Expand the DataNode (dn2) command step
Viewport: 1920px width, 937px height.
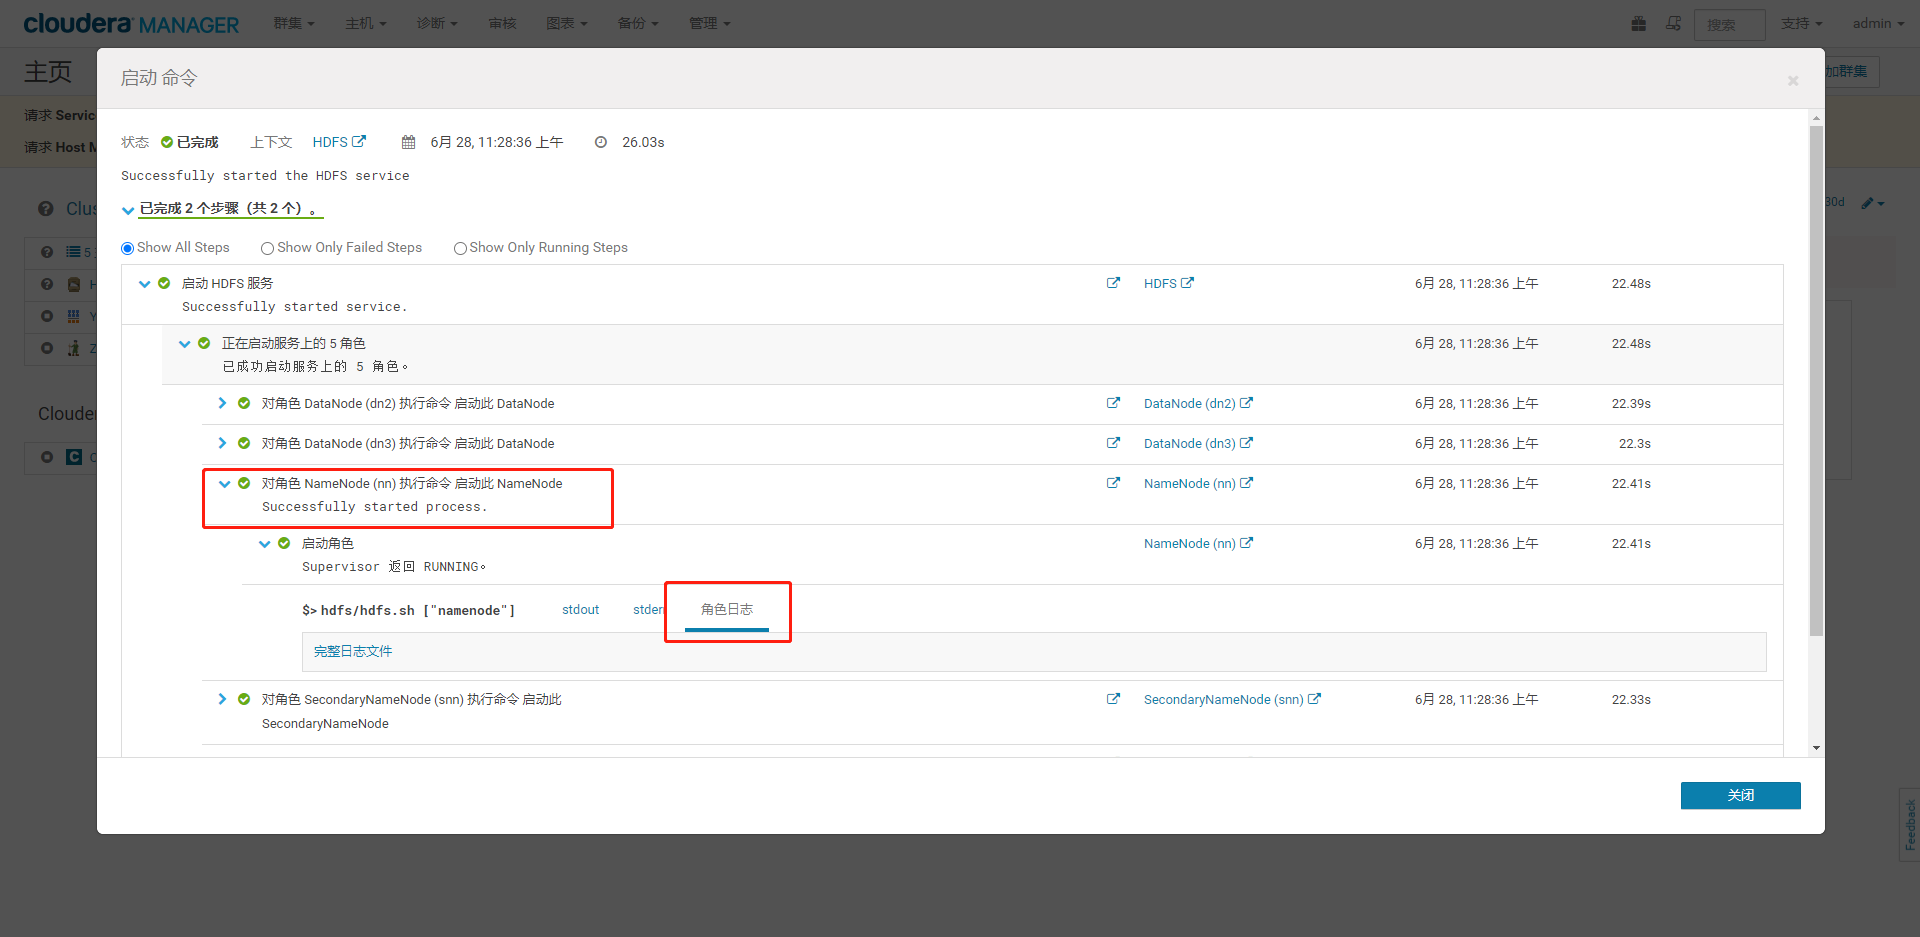[222, 403]
